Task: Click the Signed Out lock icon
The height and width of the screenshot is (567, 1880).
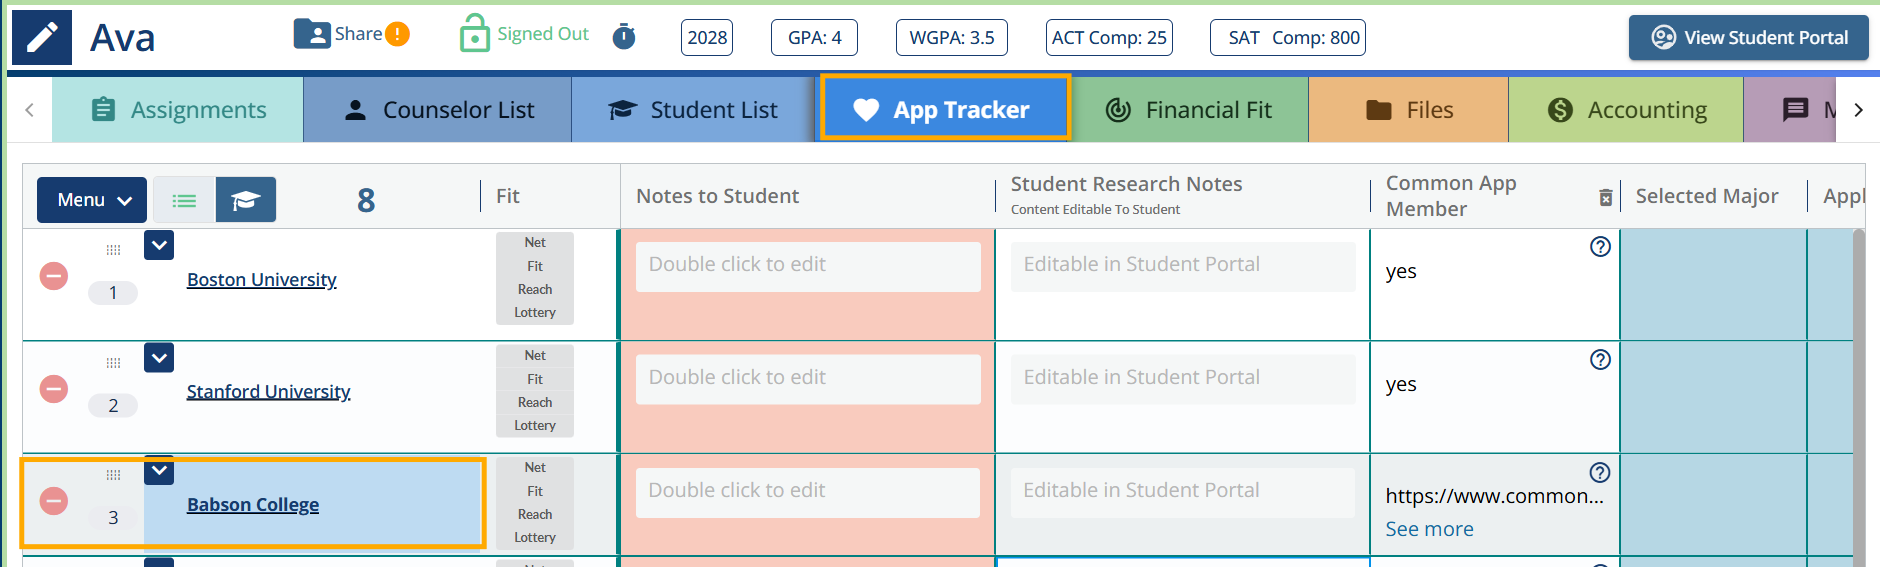Action: click(474, 33)
